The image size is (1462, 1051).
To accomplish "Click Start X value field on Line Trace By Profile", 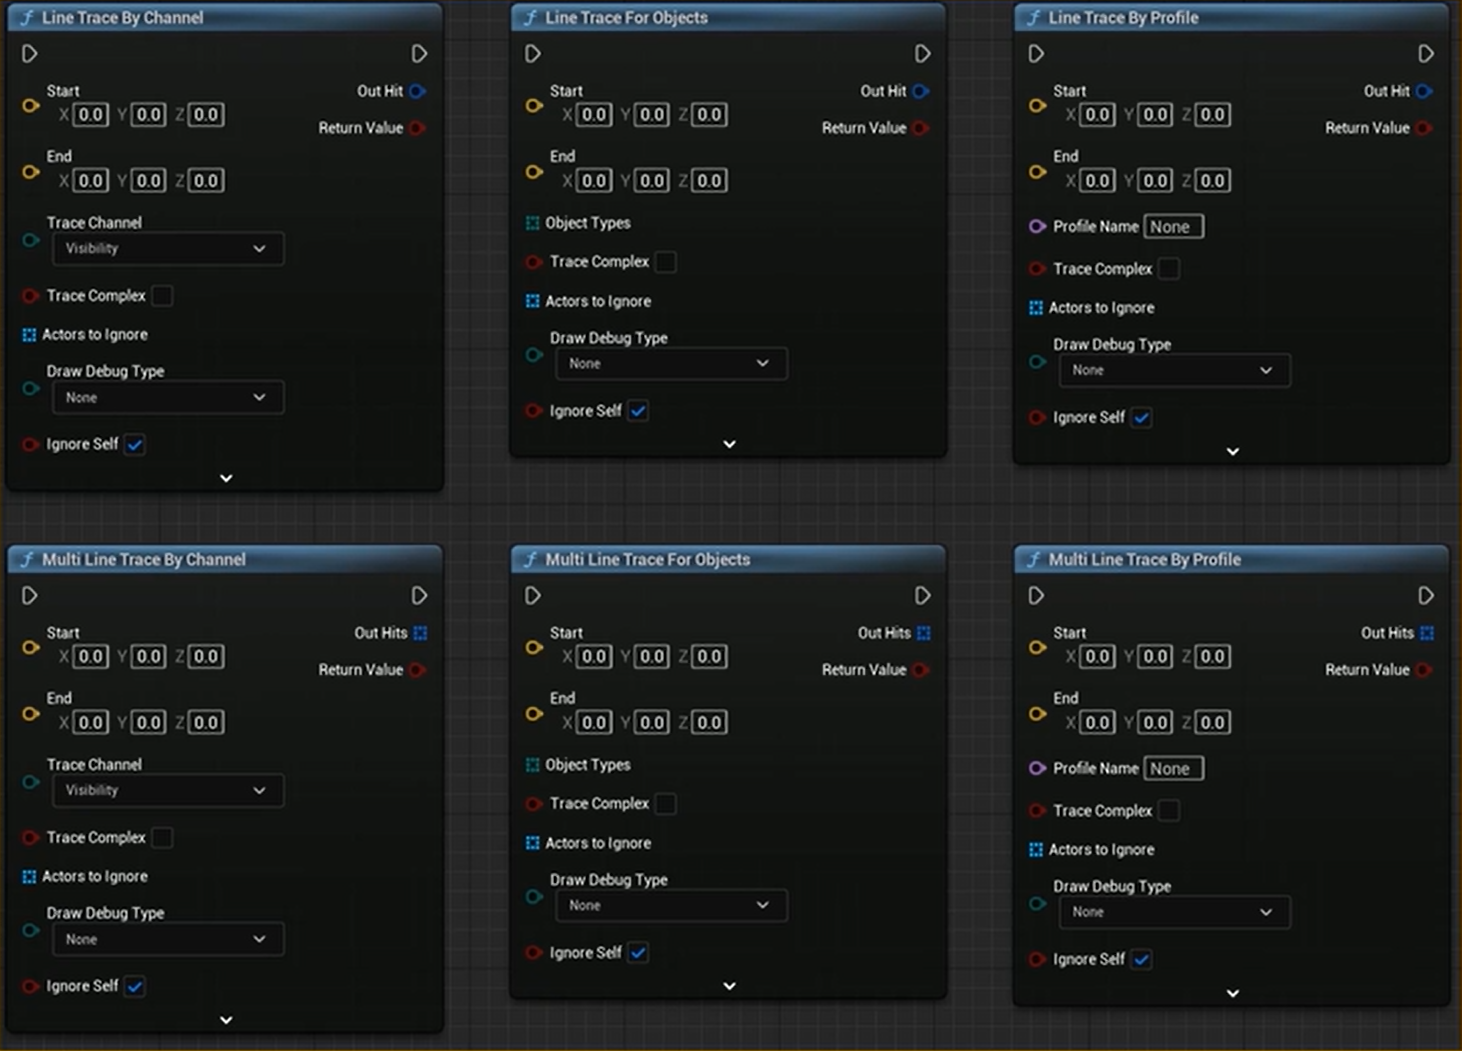I will (1097, 115).
